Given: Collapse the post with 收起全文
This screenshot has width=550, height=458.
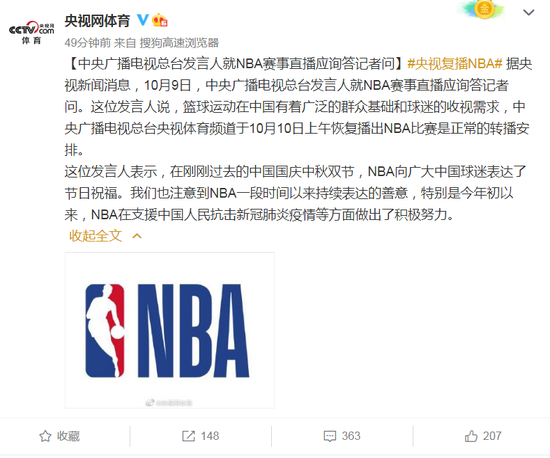Looking at the screenshot, I should coord(95,236).
